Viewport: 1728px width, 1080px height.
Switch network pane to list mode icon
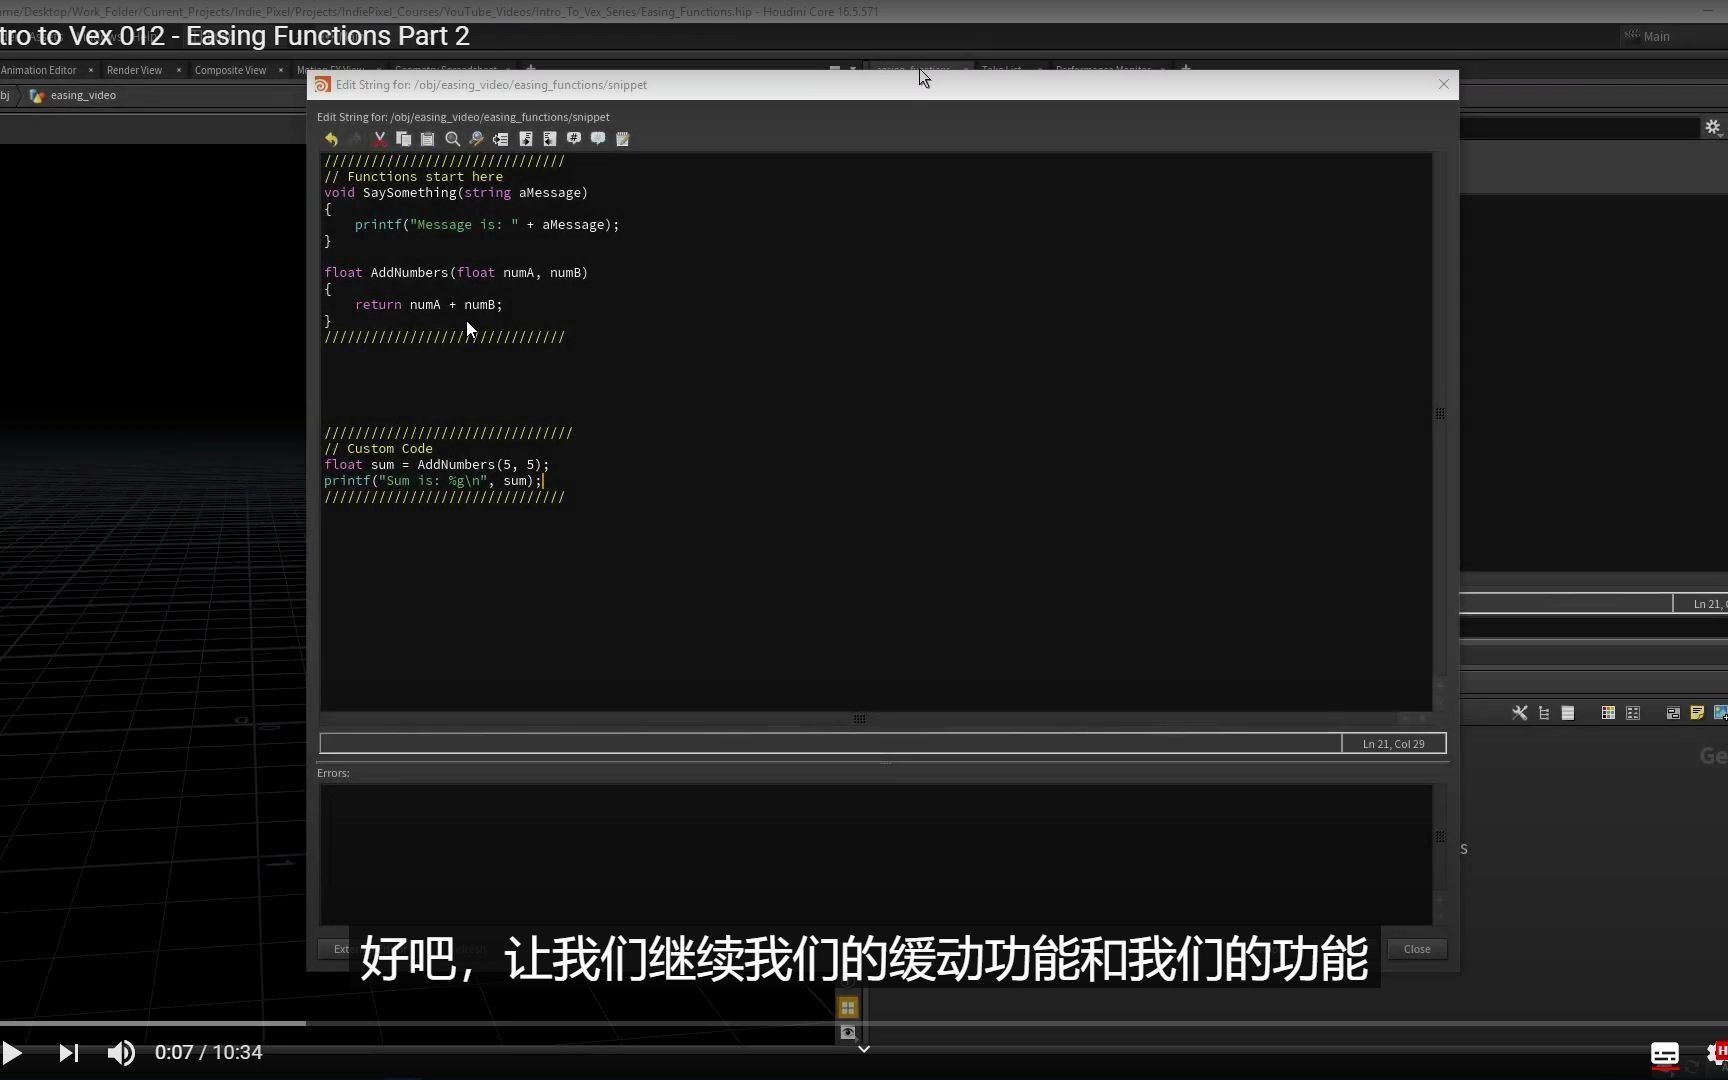point(1568,713)
